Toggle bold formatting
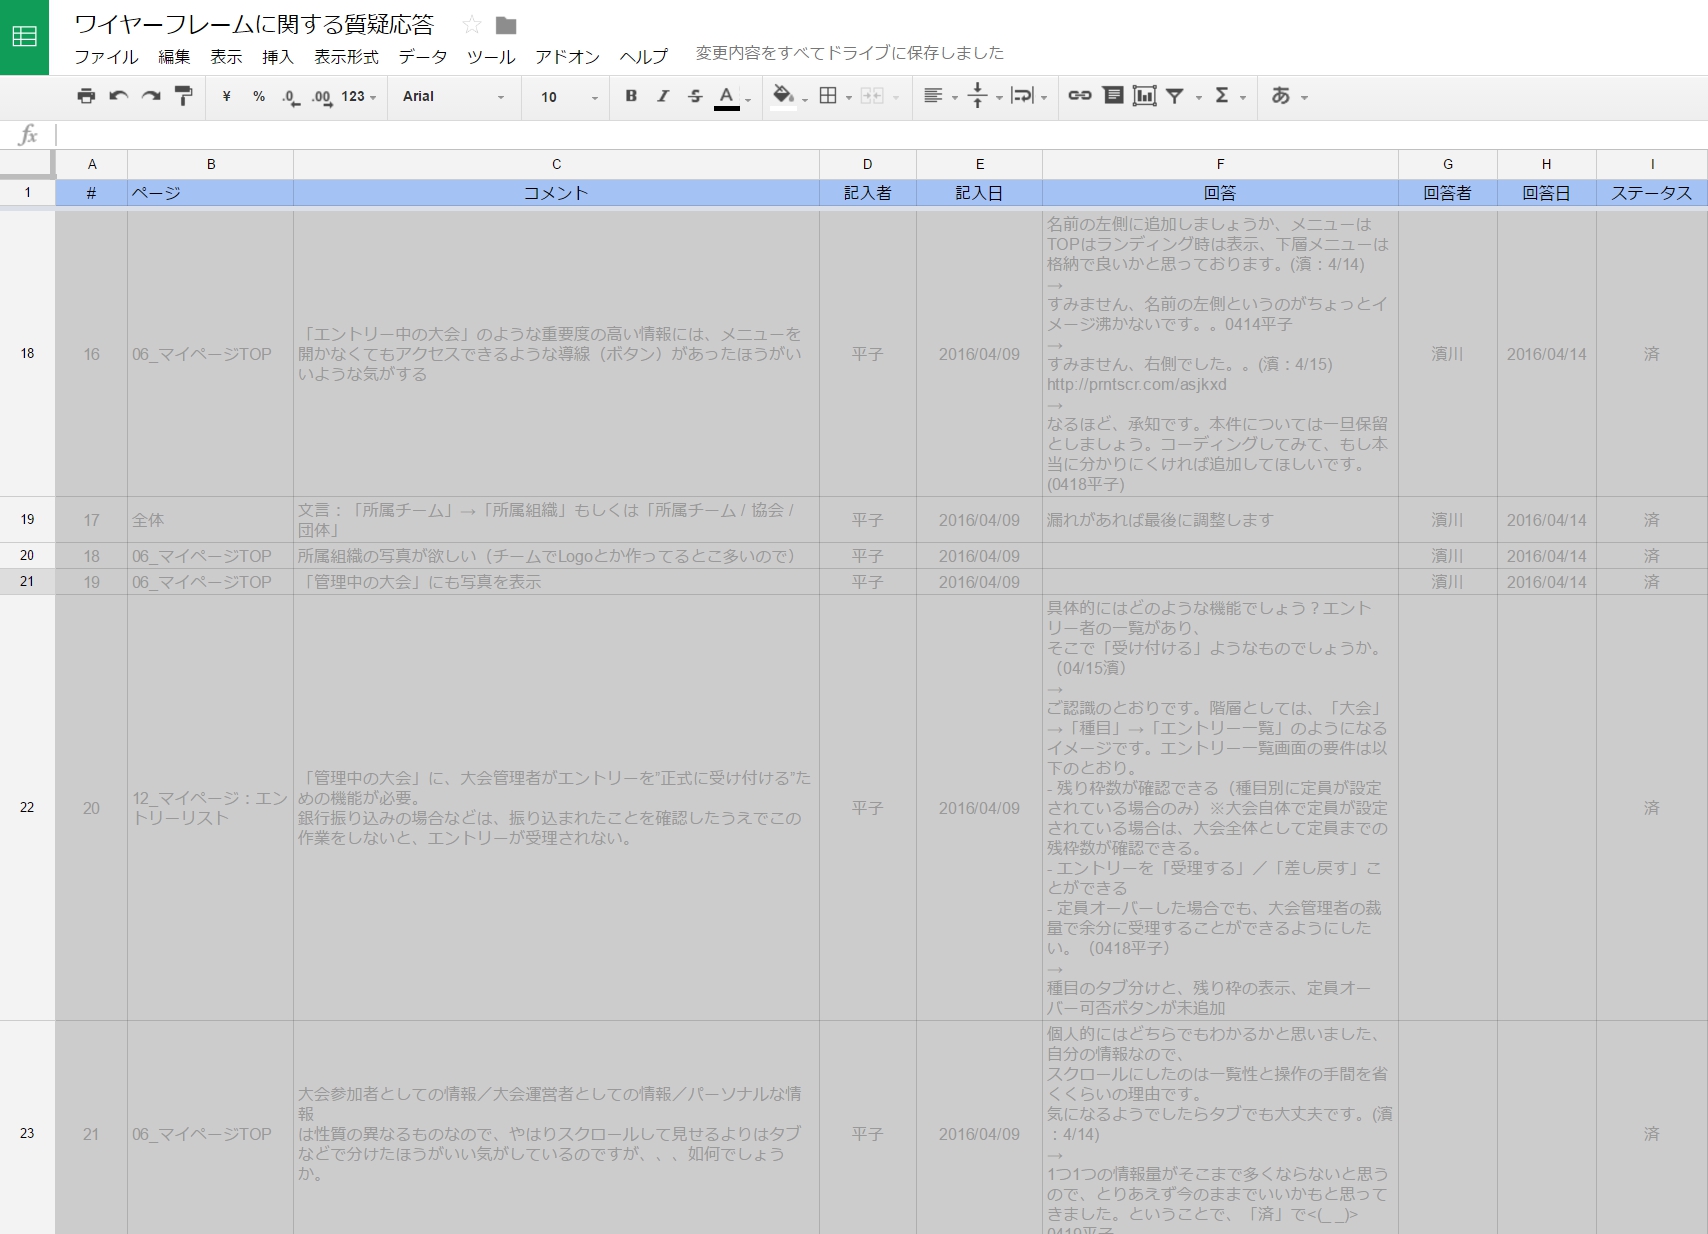Screen dimensions: 1708x1234 [x=631, y=96]
